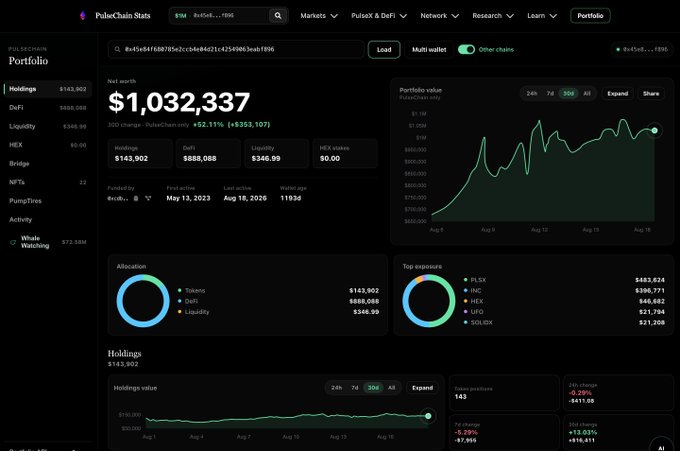This screenshot has width=680, height=451.
Task: Click the Whale Watching icon in sidebar
Action: pyautogui.click(x=13, y=242)
